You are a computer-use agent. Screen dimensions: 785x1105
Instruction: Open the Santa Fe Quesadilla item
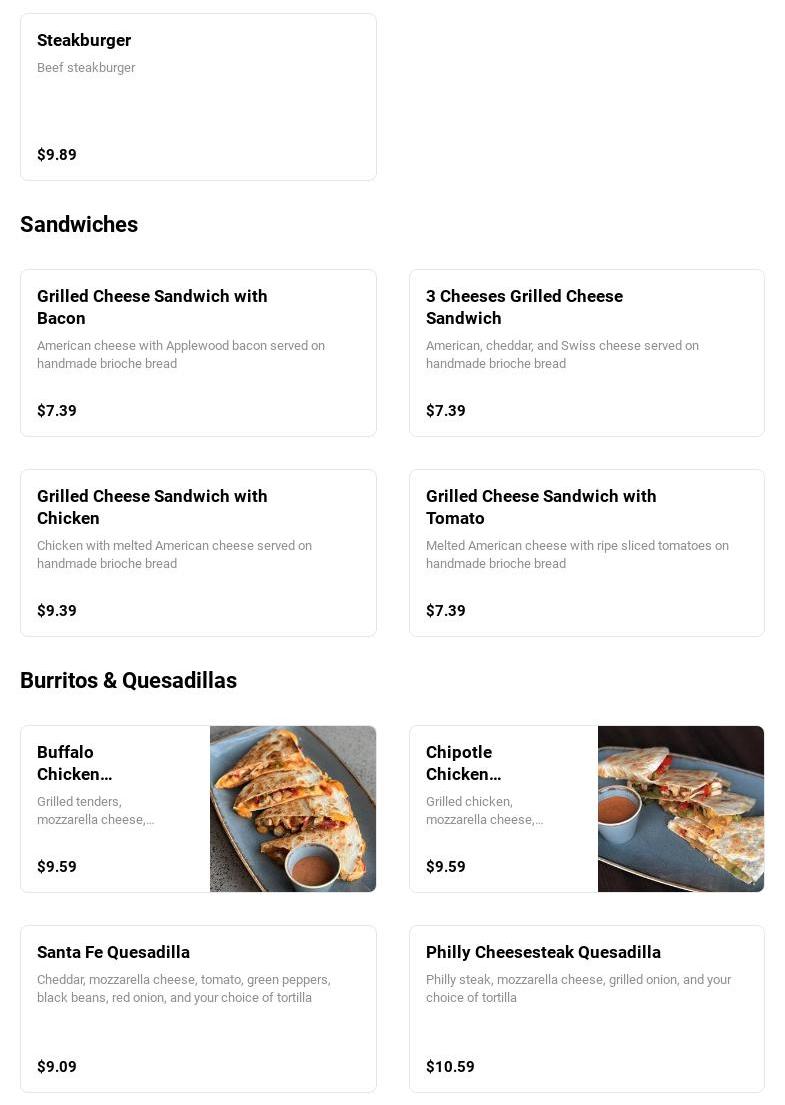[113, 953]
